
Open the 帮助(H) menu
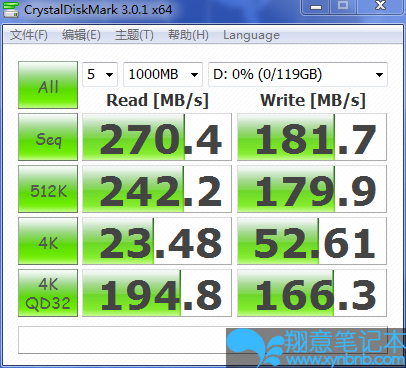coord(188,35)
